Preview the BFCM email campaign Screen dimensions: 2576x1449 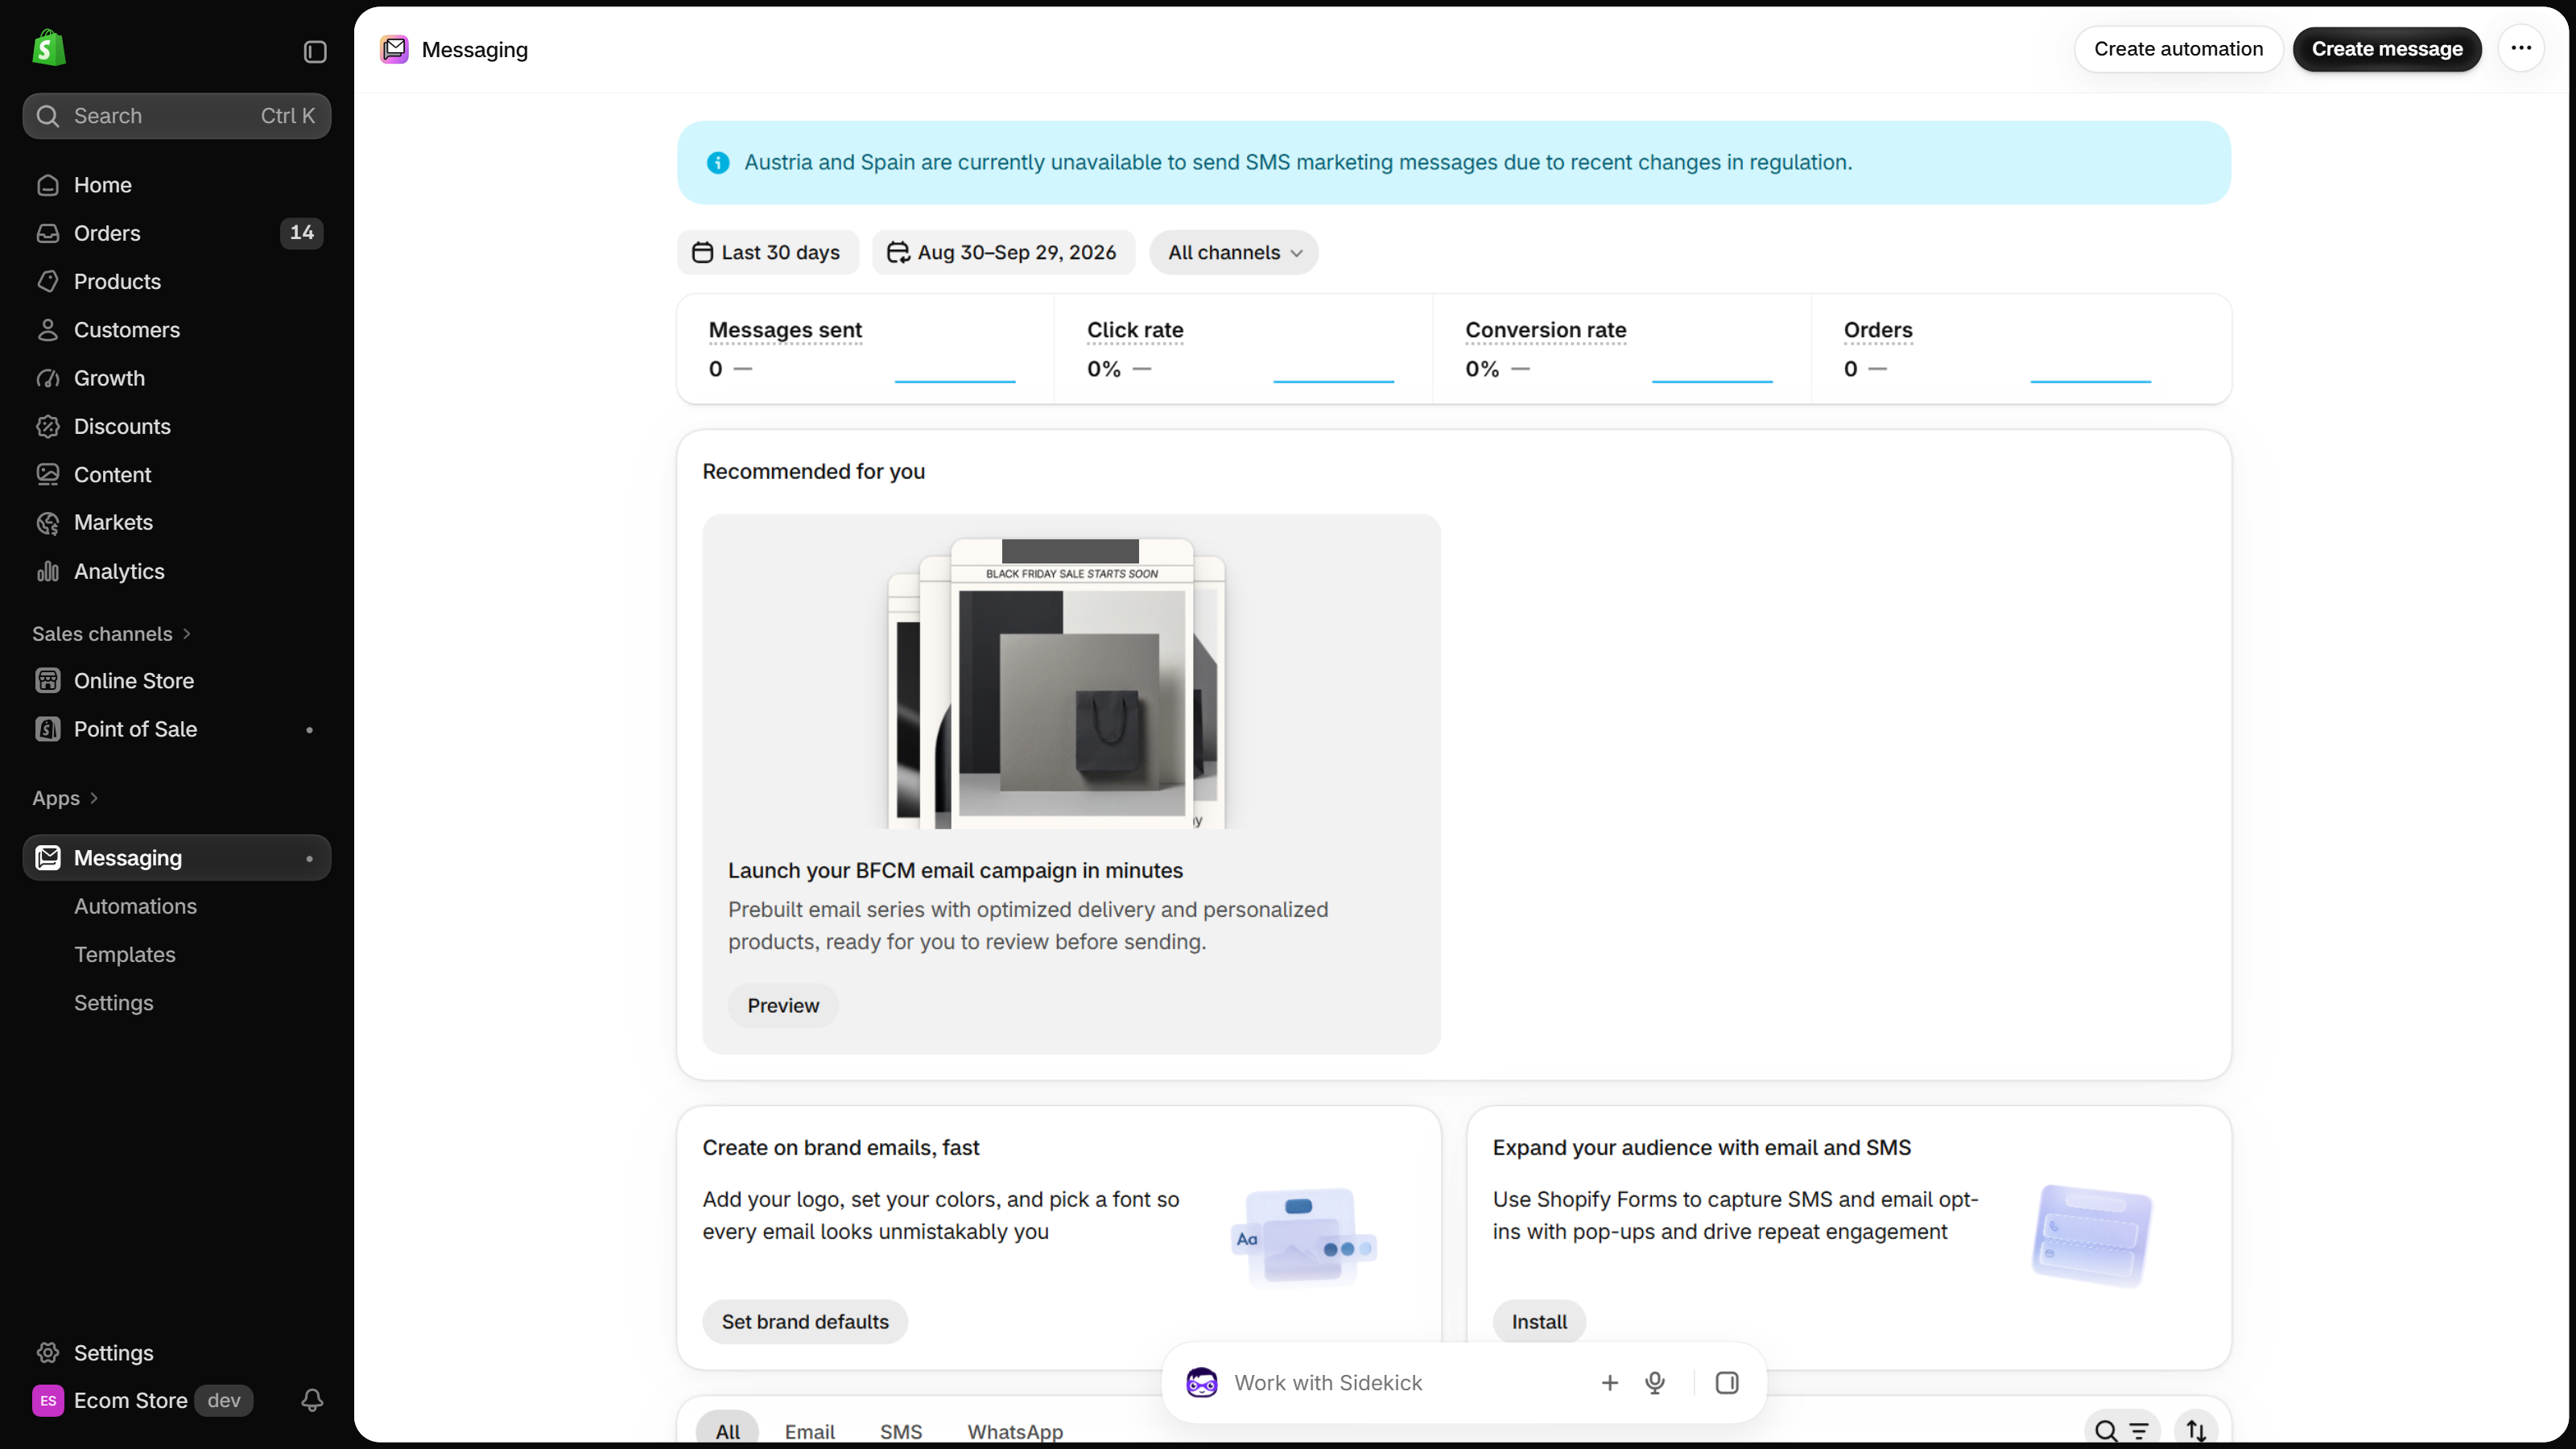783,1005
